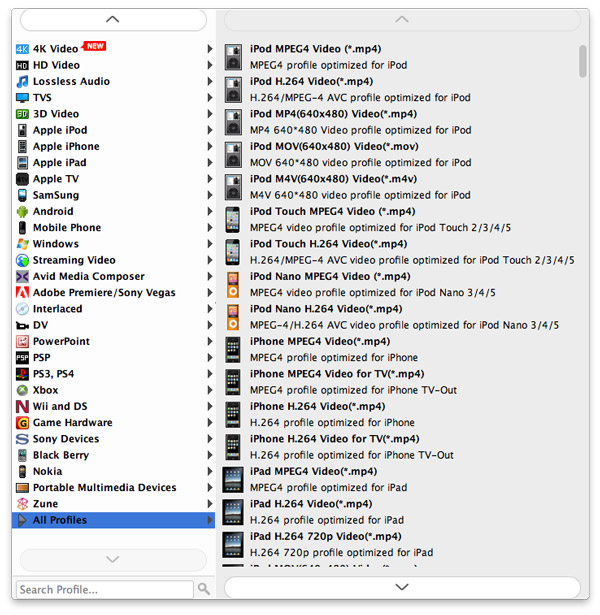Open the Mobile Phone category
The width and height of the screenshot is (600, 615).
point(113,228)
